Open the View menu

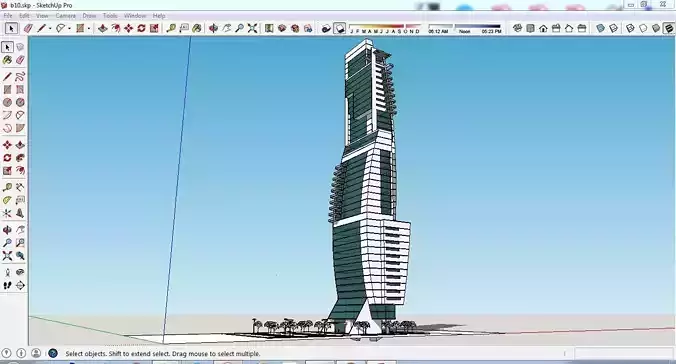(x=42, y=16)
